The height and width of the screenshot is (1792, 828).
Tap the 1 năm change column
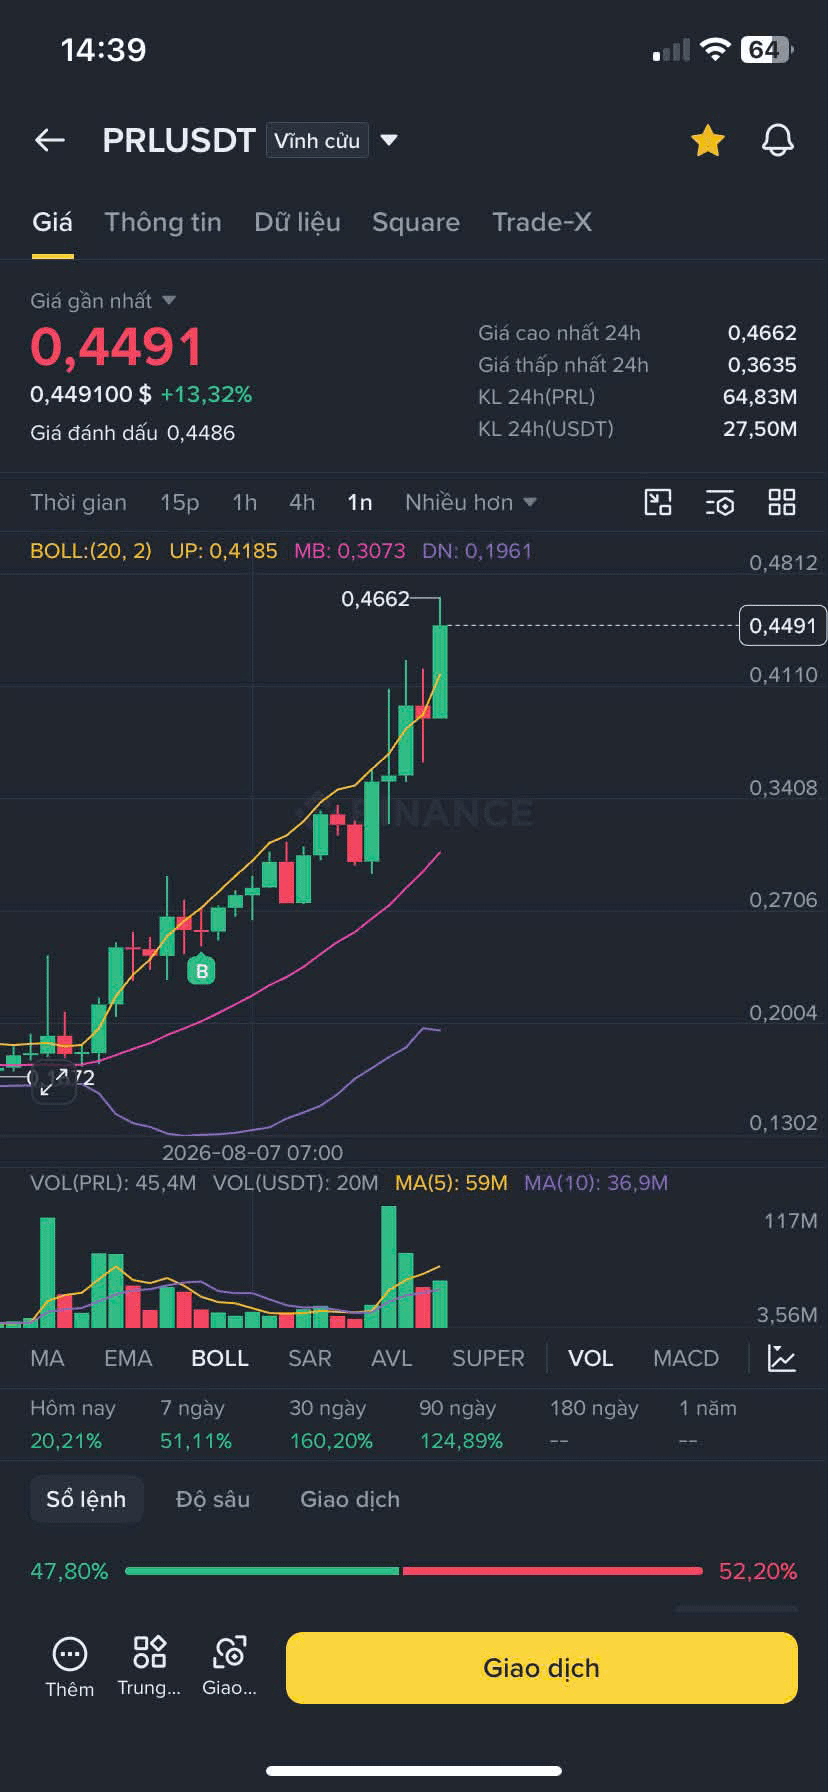708,1424
